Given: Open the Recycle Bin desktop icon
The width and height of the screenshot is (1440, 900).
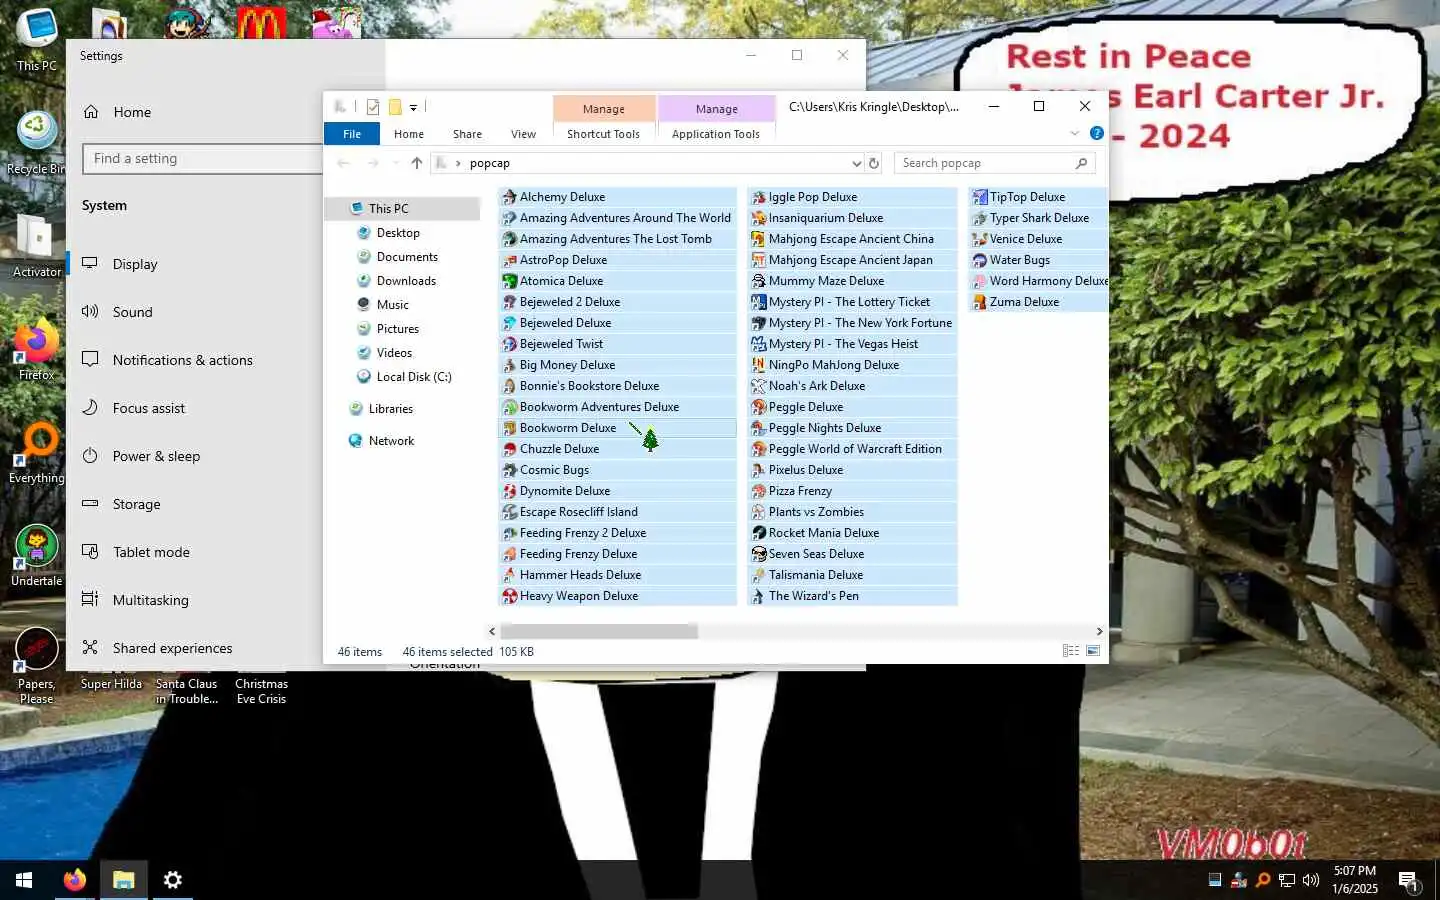Looking at the screenshot, I should 36,144.
